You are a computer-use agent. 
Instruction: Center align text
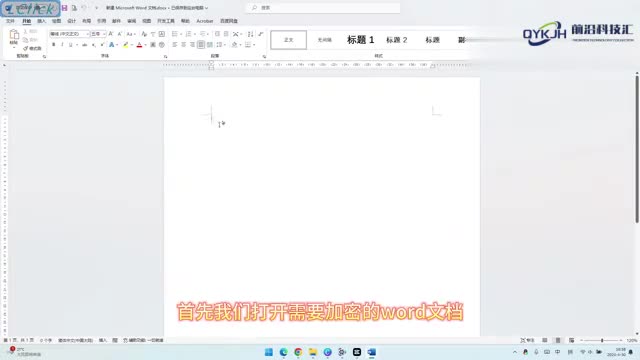click(x=184, y=44)
